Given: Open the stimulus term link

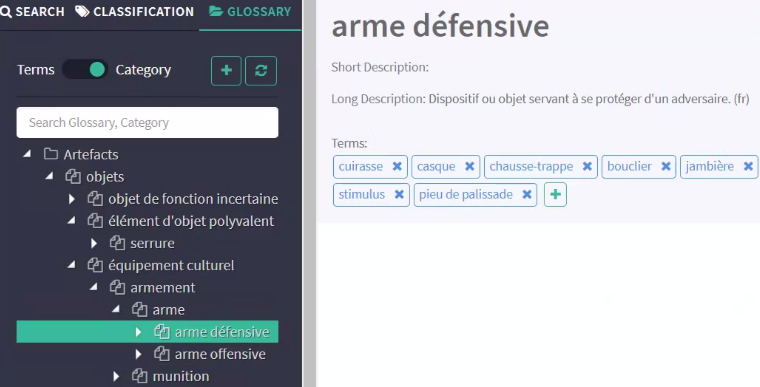Looking at the screenshot, I should 362,194.
